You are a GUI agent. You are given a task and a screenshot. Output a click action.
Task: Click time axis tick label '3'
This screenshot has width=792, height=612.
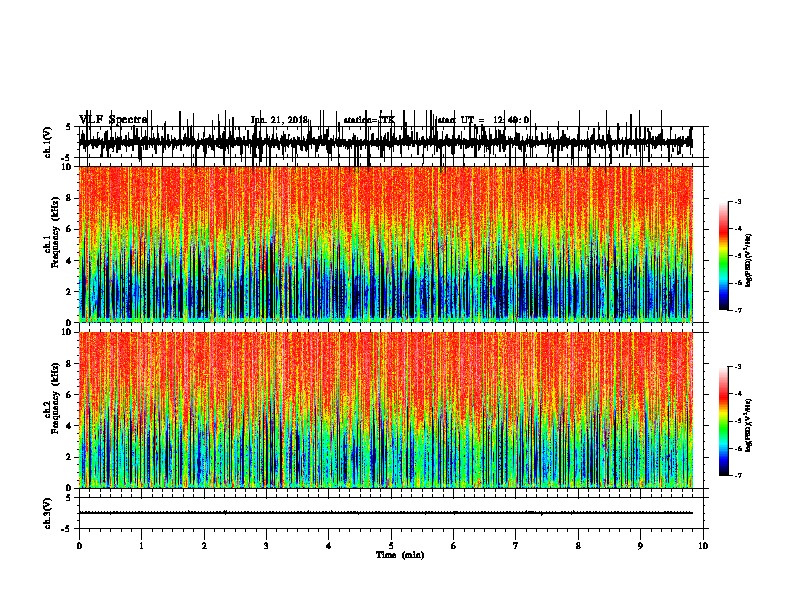pos(266,545)
